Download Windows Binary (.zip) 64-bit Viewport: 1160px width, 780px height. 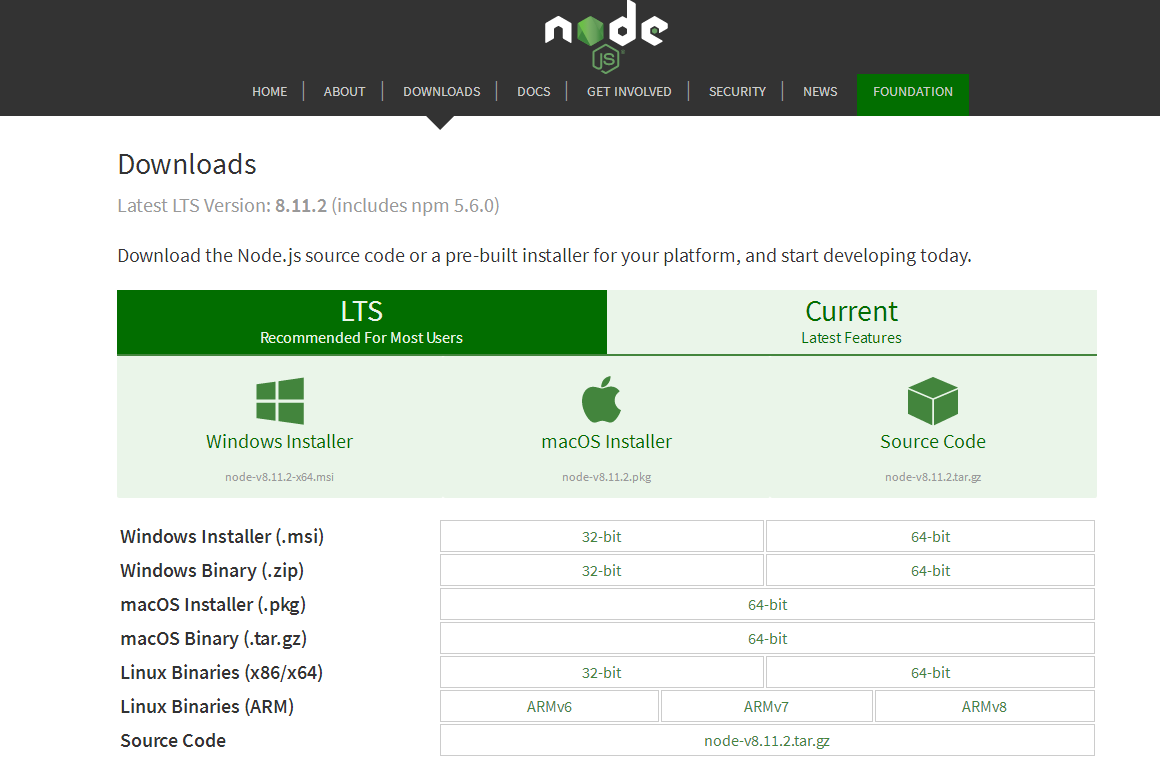pos(931,571)
